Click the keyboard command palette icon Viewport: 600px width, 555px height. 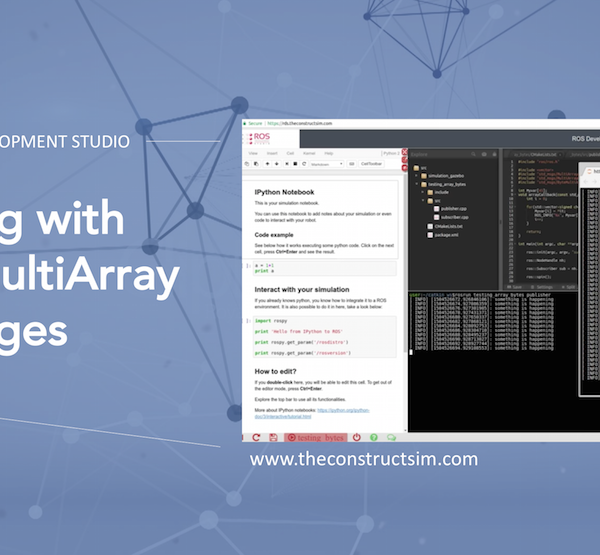(x=351, y=164)
